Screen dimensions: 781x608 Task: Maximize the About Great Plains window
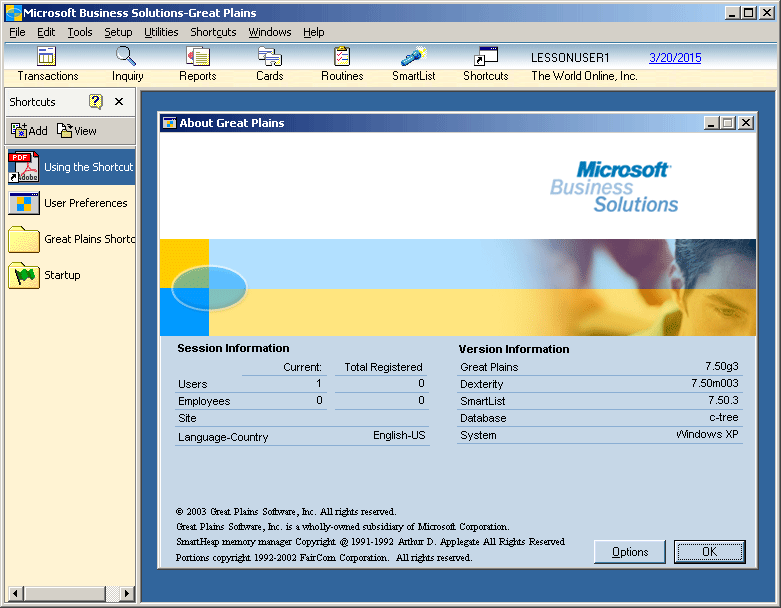coord(728,123)
